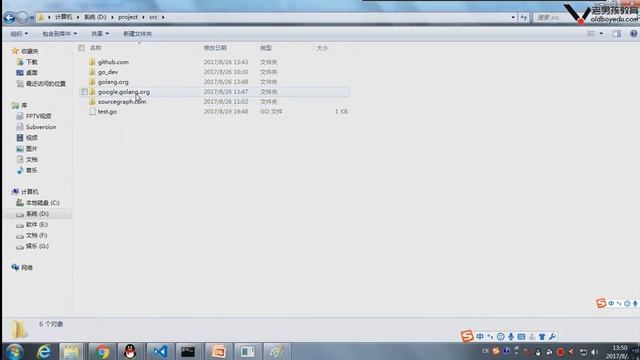Expand the arrow between project and src

(143, 17)
